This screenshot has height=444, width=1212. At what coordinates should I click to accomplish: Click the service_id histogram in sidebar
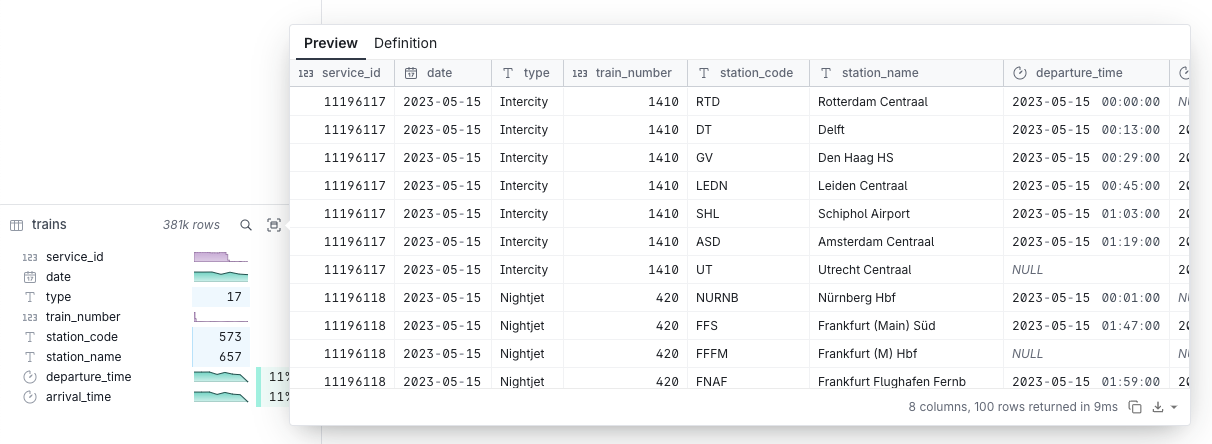[x=220, y=257]
